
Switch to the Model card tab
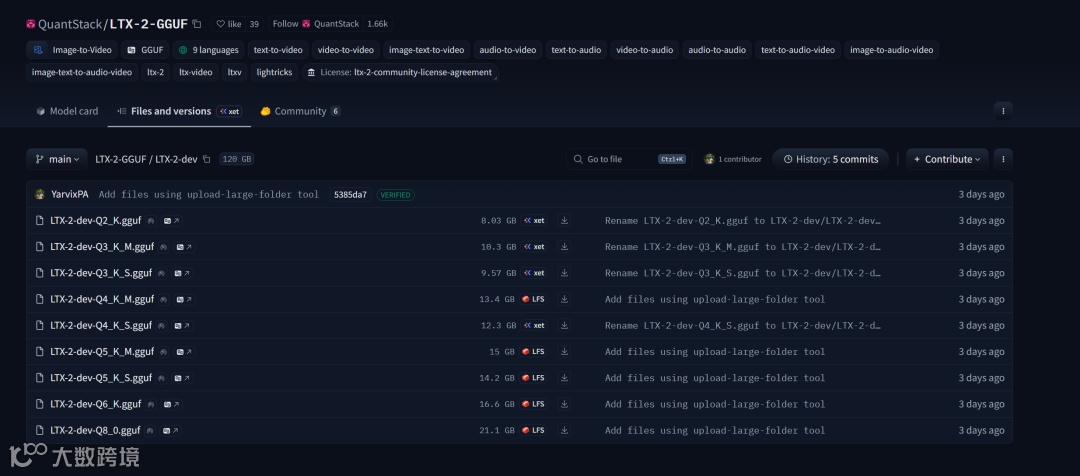(x=67, y=111)
